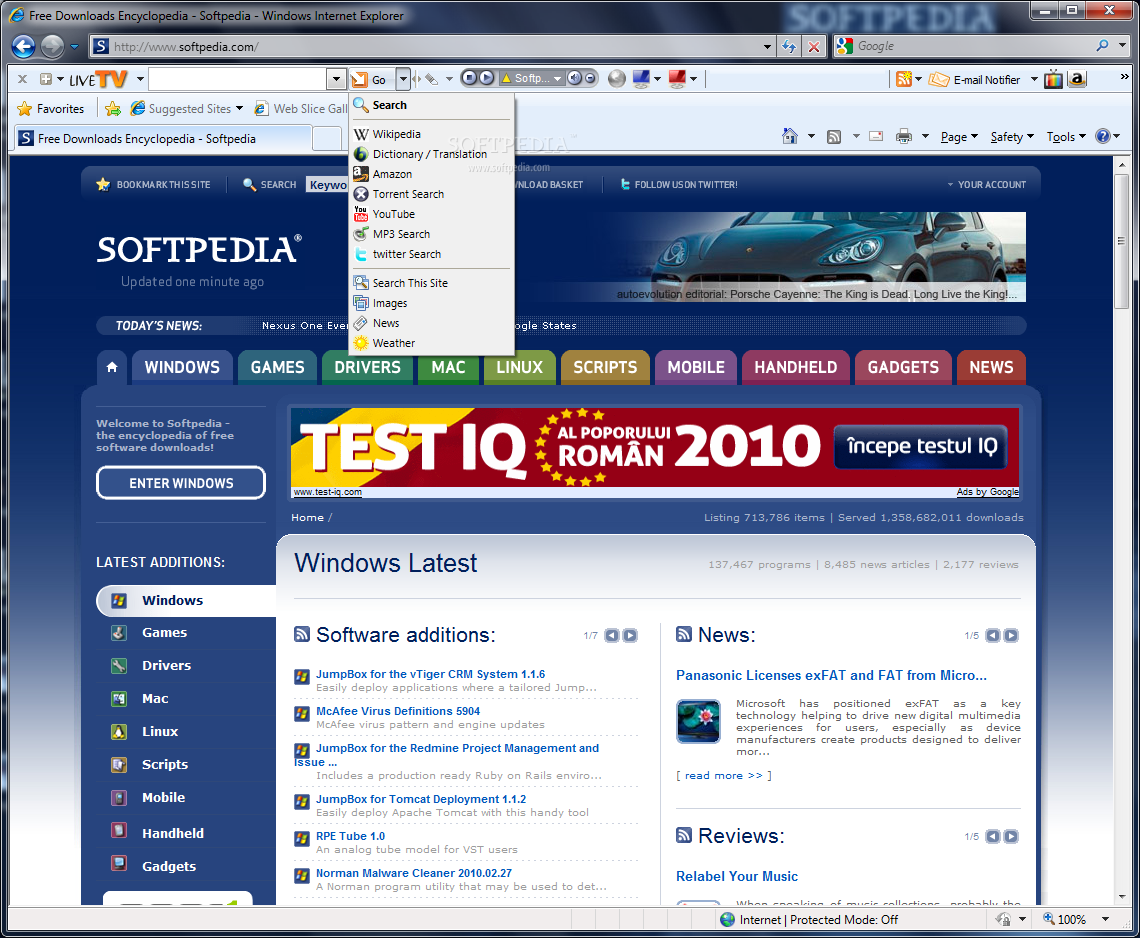This screenshot has height=938, width=1140.
Task: Select Images from the search menu
Action: click(431, 303)
